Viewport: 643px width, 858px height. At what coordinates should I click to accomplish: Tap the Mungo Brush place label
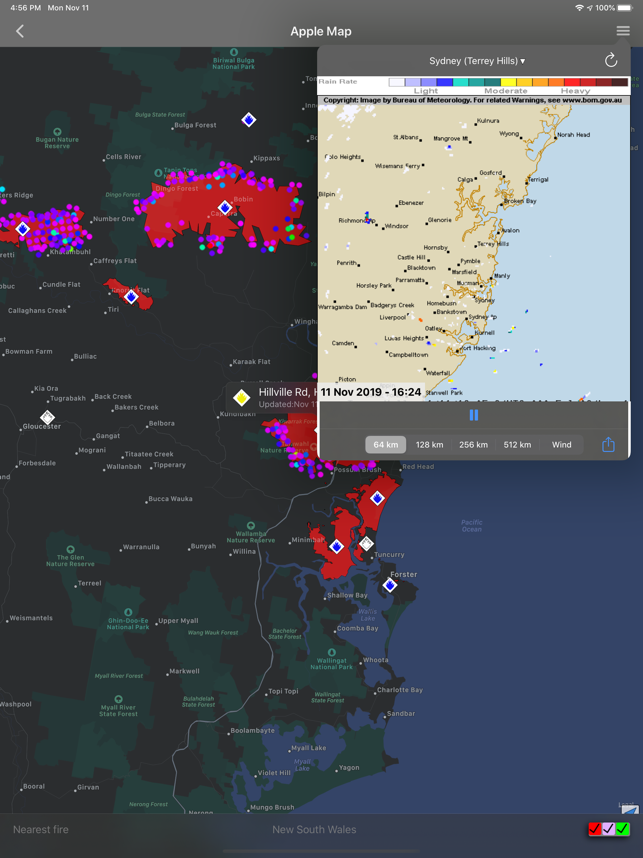(x=272, y=807)
